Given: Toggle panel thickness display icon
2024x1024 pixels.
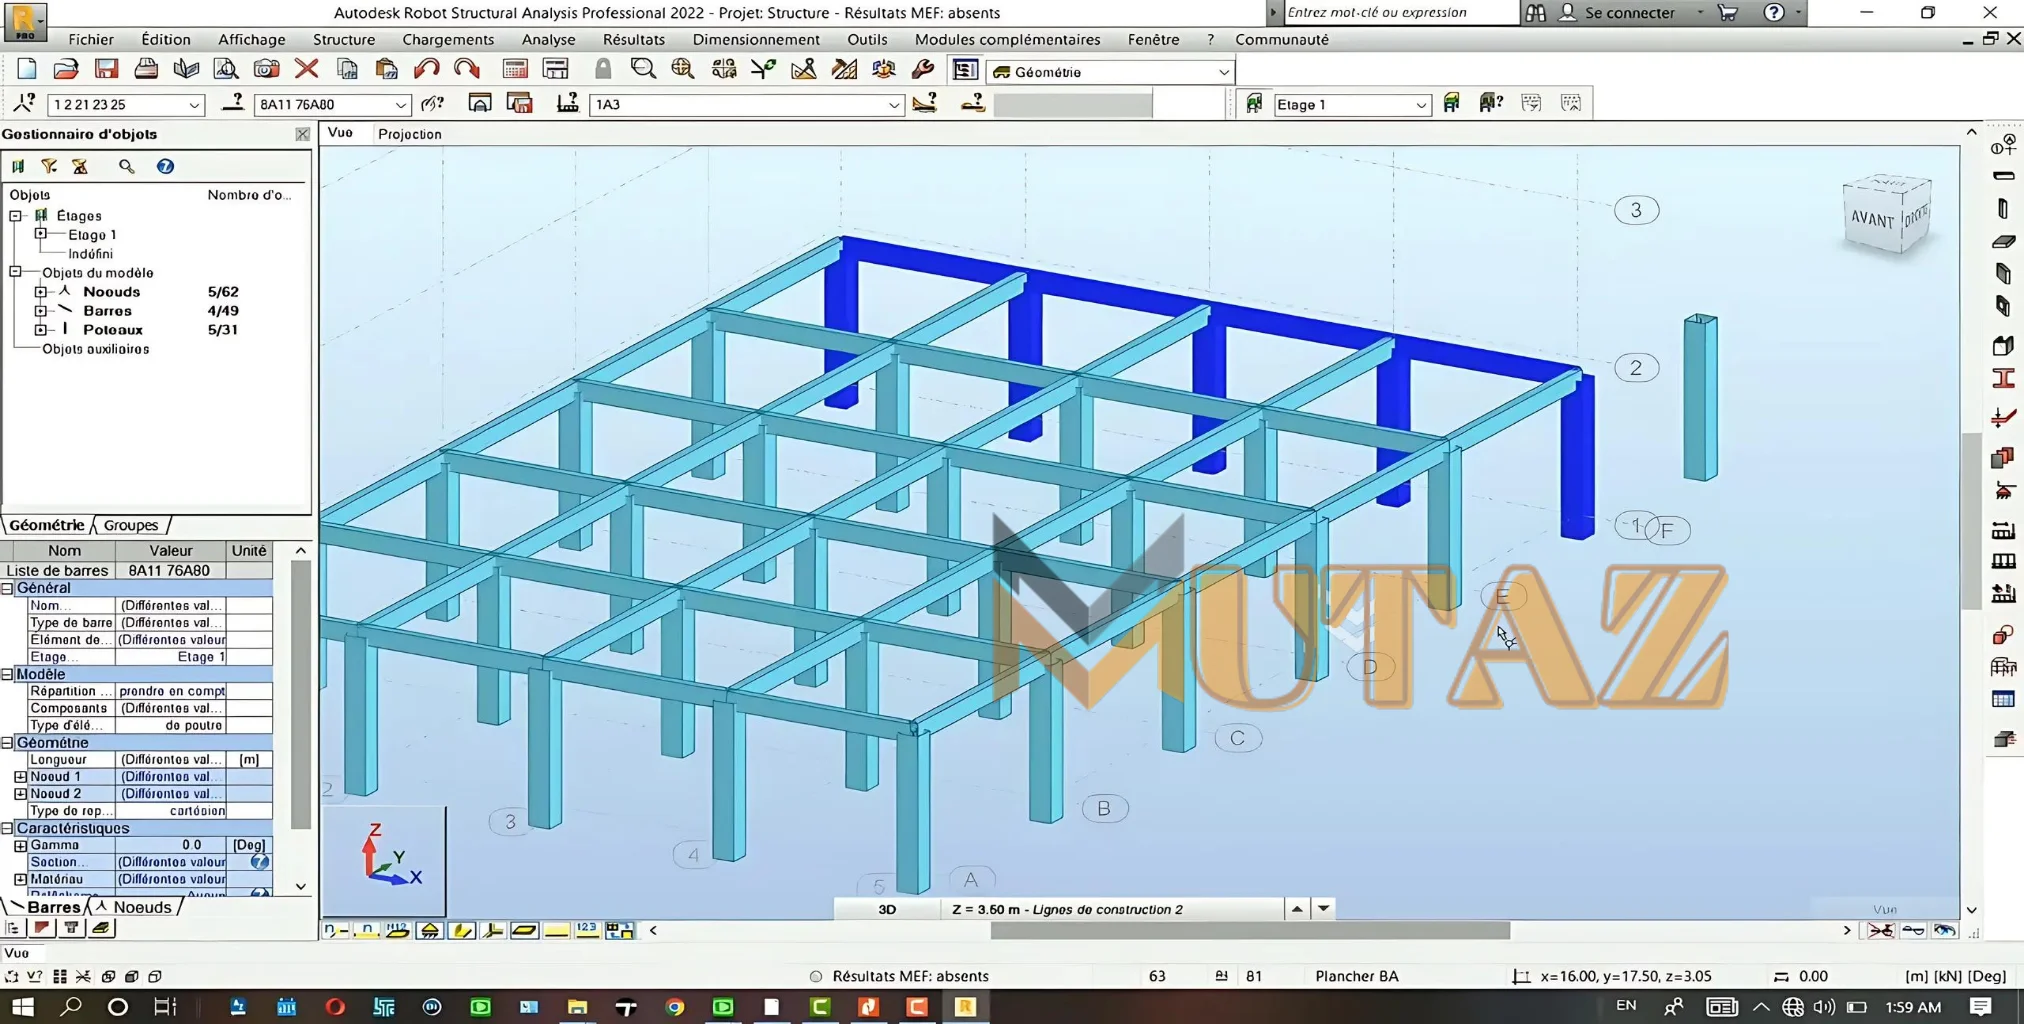Looking at the screenshot, I should (524, 930).
